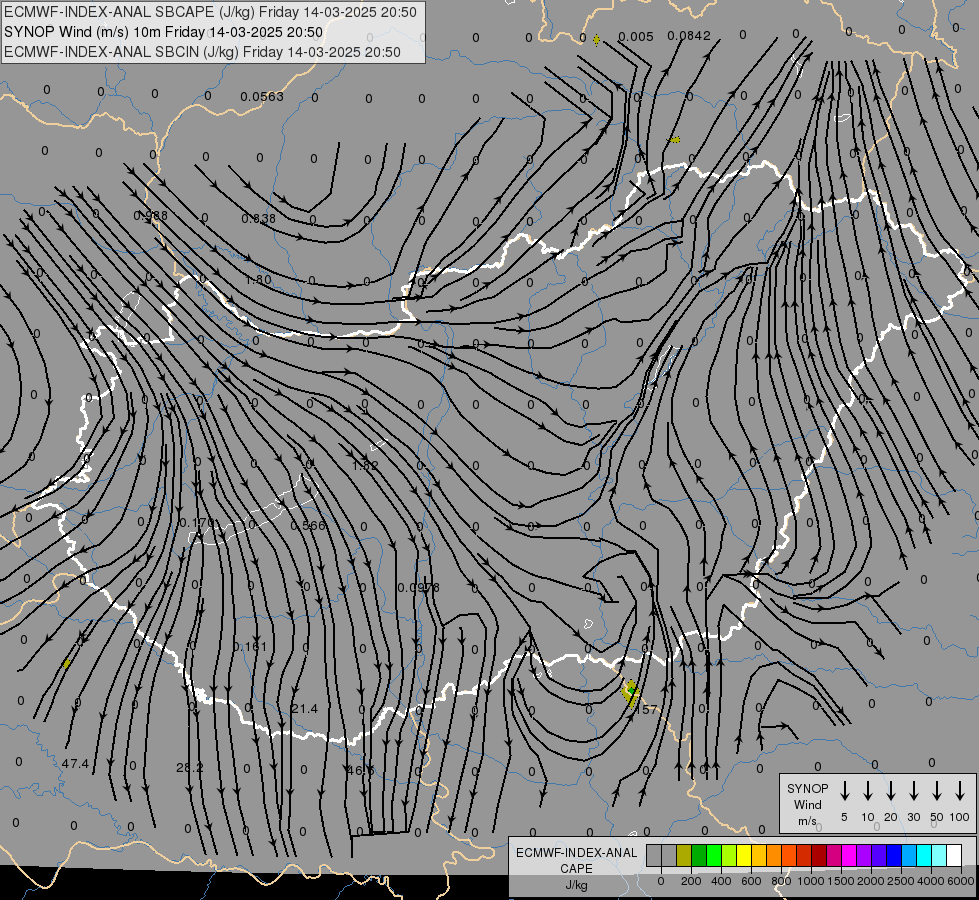Viewport: 979px width, 900px height.
Task: Click the 1500 tick label on CAPE scale
Action: point(840,881)
